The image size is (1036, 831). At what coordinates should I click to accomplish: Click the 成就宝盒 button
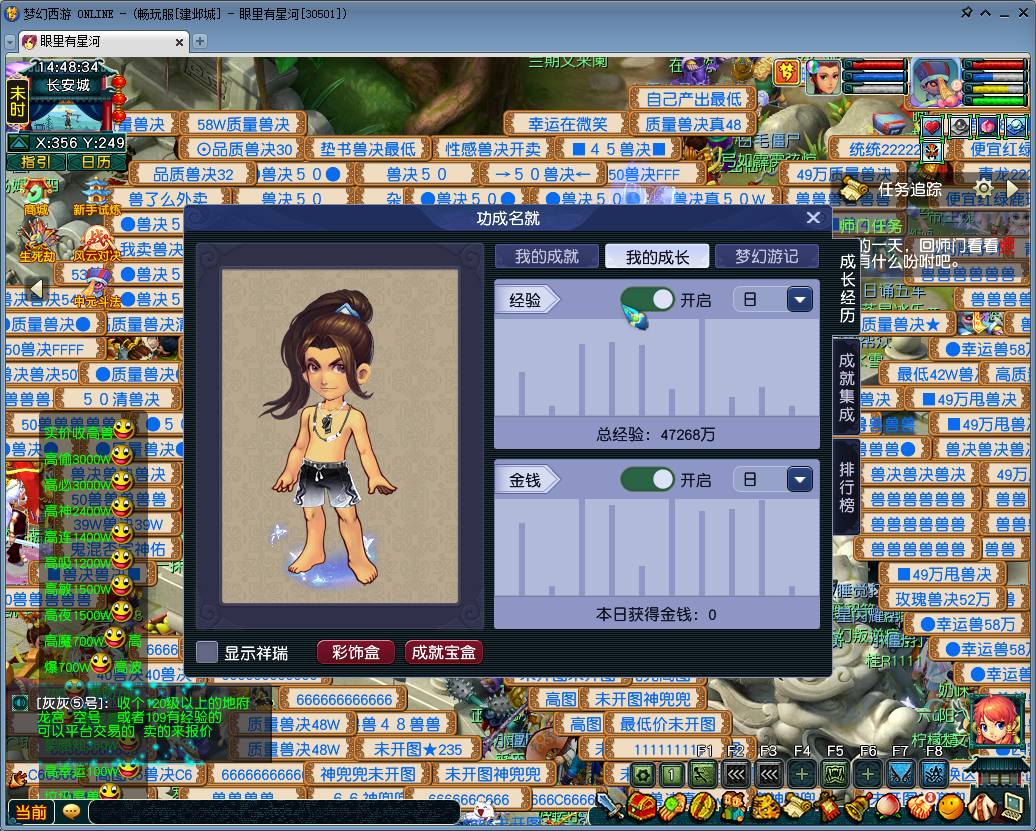pyautogui.click(x=443, y=653)
